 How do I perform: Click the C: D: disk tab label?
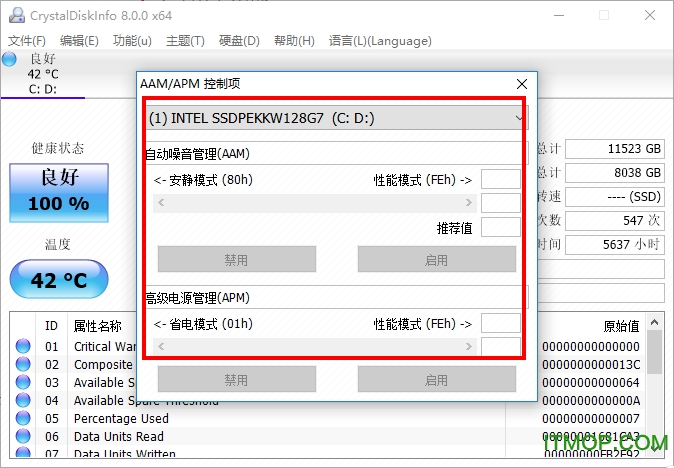[x=43, y=89]
